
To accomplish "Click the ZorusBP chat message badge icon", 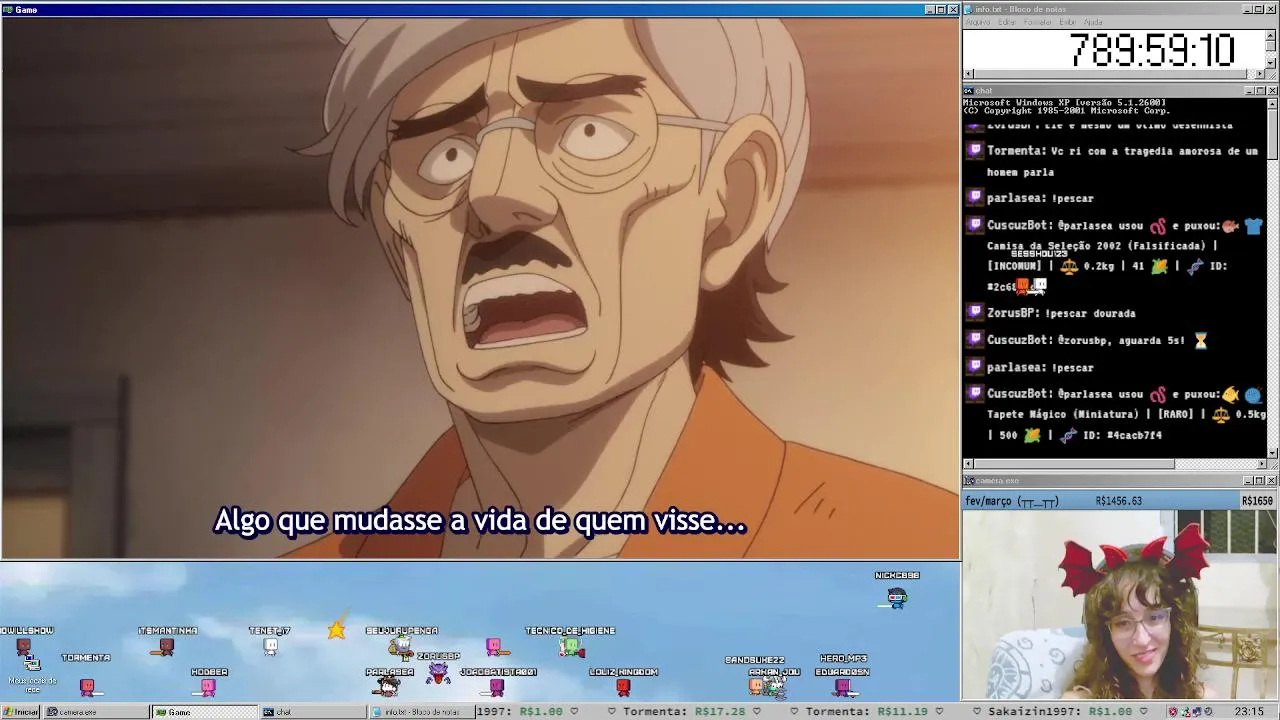I will pos(975,313).
